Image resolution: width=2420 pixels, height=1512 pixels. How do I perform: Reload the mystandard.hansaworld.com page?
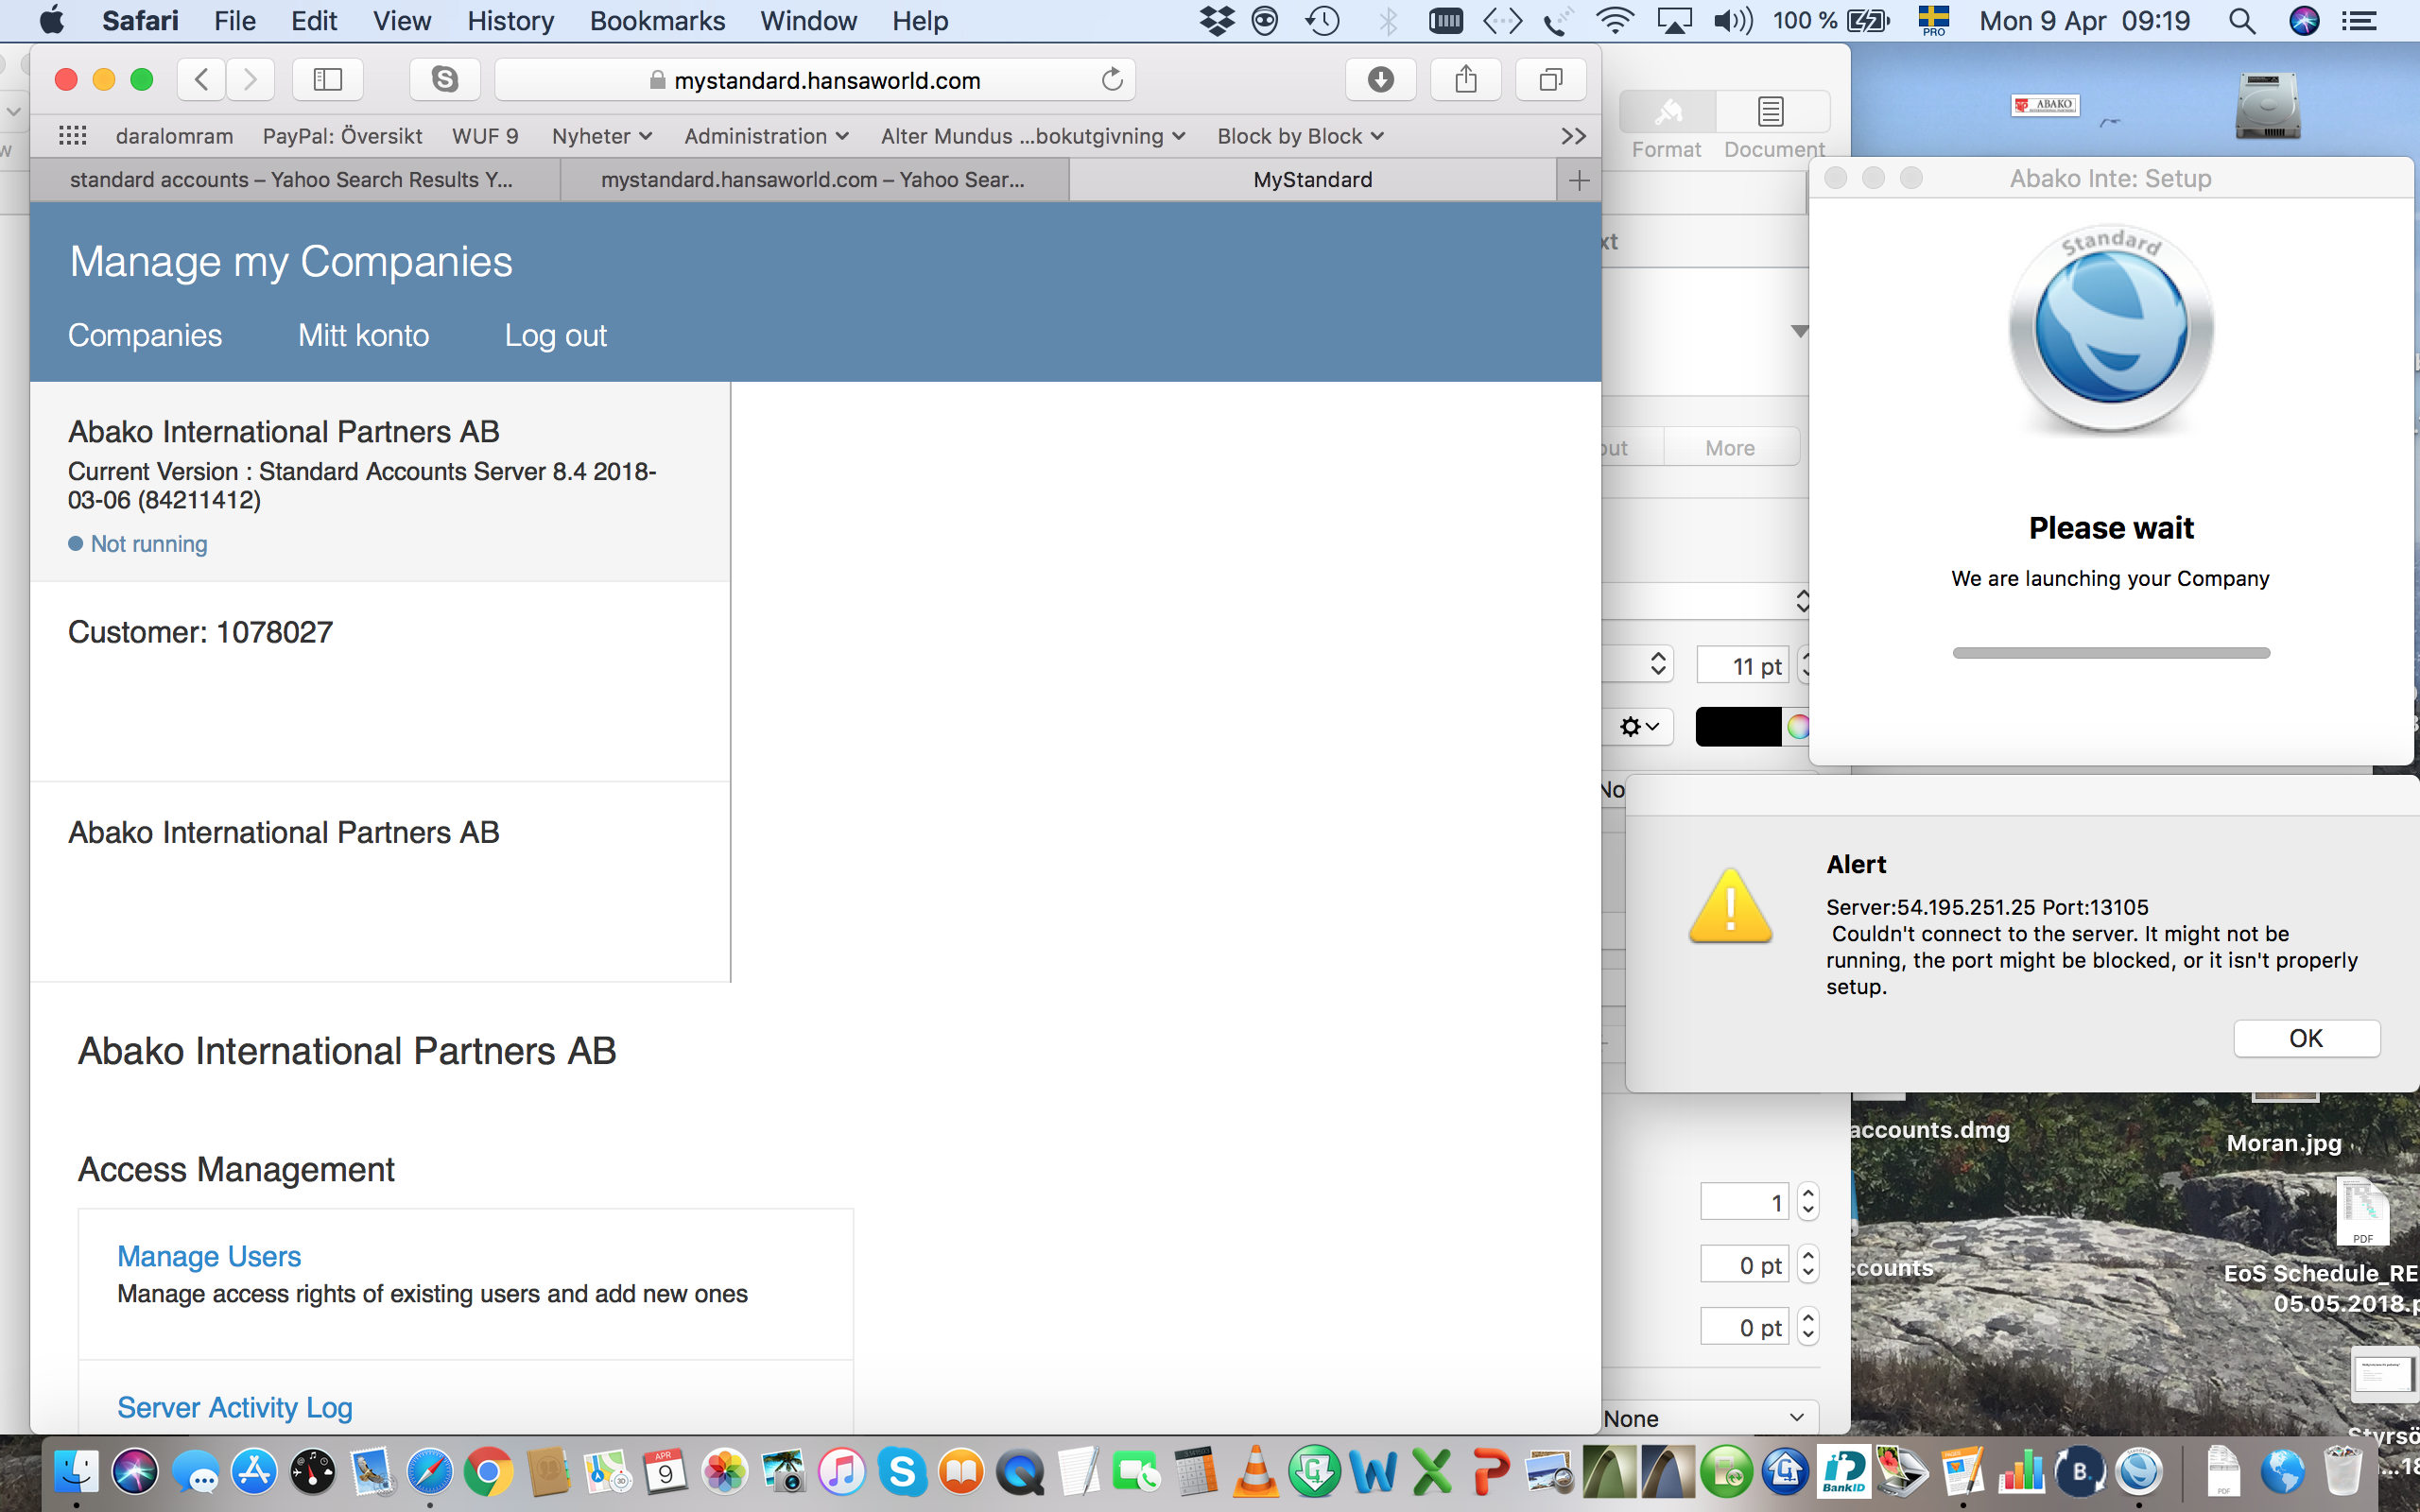coord(1112,80)
